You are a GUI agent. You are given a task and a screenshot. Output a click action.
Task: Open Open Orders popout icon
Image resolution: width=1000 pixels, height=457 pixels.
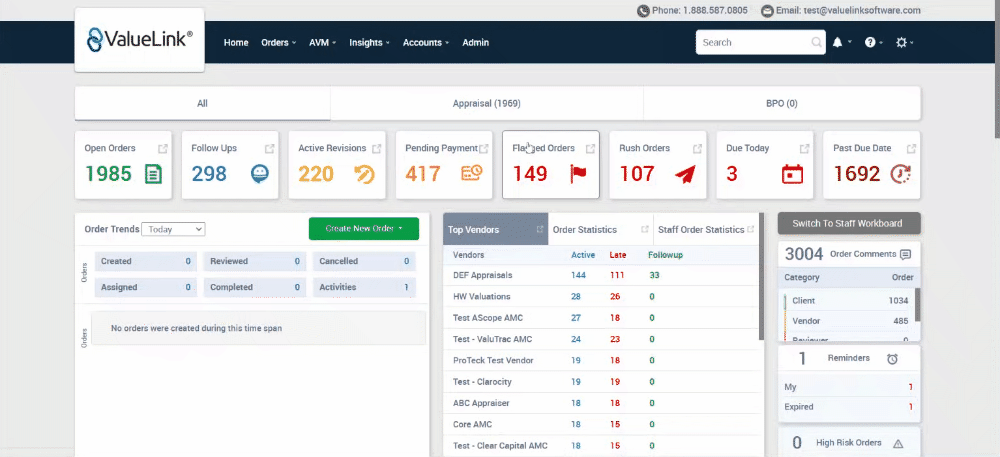(x=163, y=149)
